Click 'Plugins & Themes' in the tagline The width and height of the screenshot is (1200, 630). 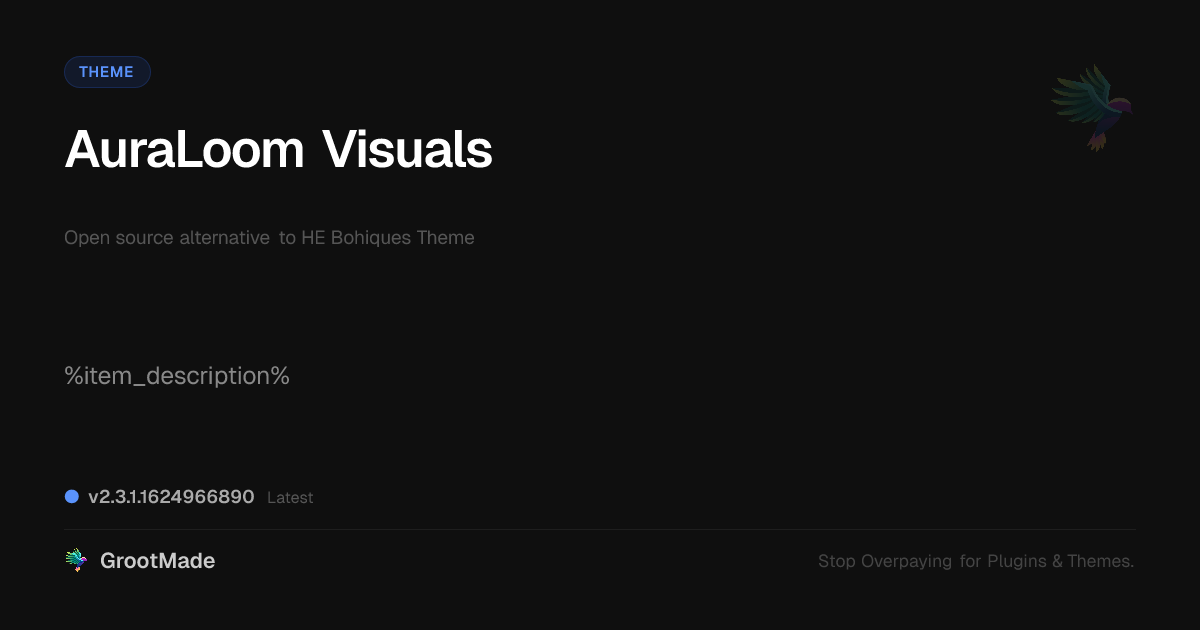[1060, 562]
